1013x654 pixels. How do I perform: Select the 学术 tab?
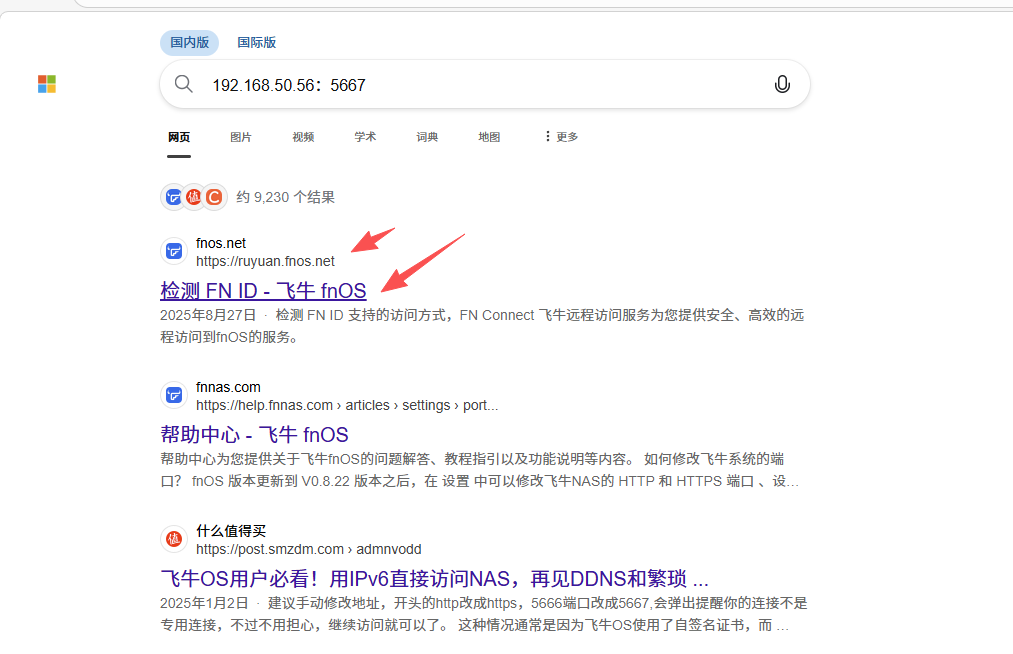pos(365,137)
